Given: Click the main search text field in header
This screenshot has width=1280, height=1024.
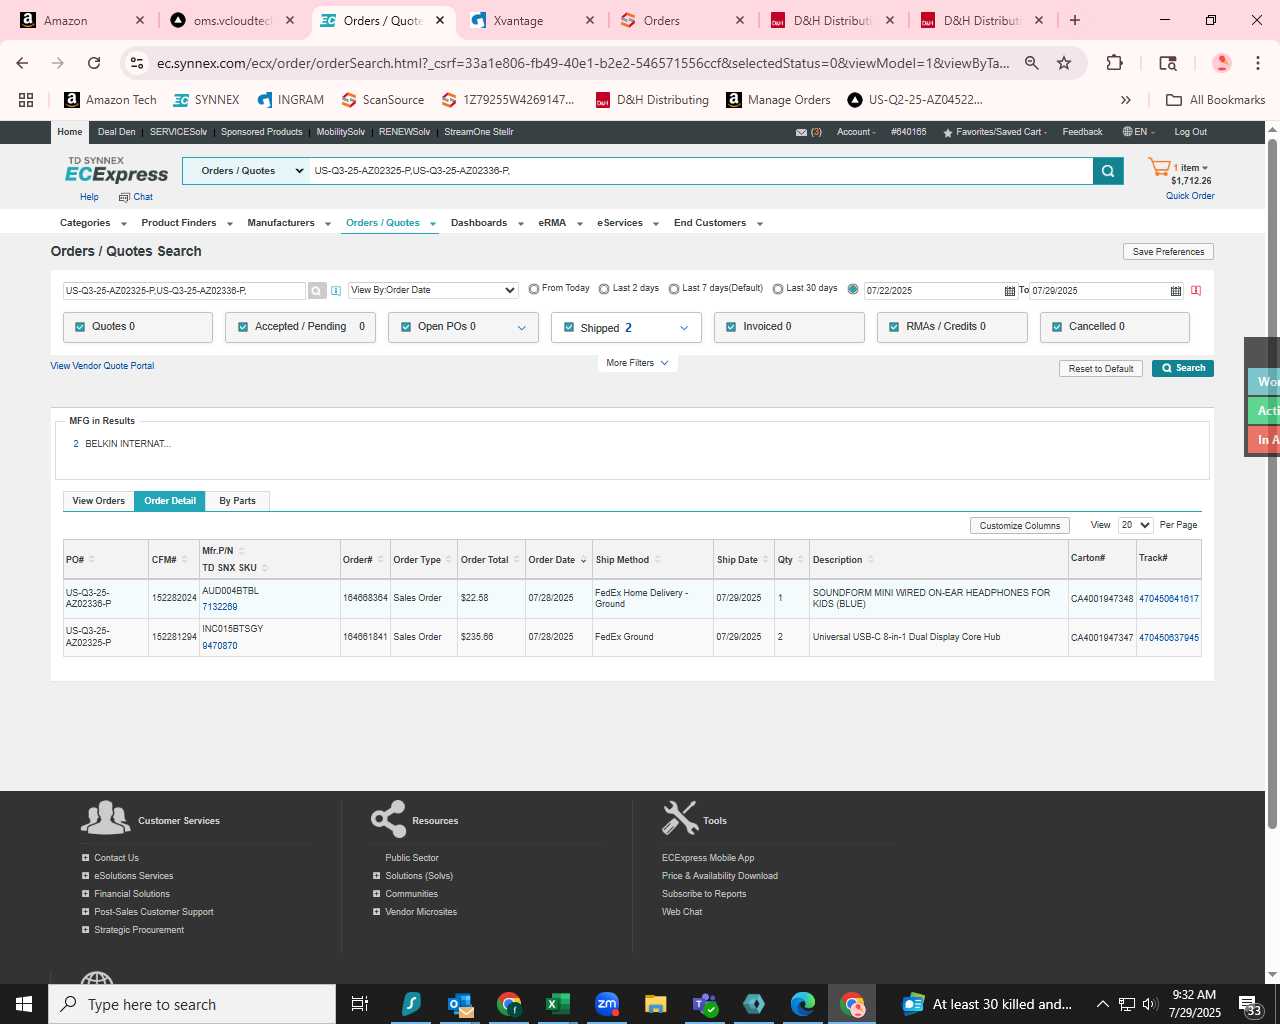Looking at the screenshot, I should [x=700, y=171].
